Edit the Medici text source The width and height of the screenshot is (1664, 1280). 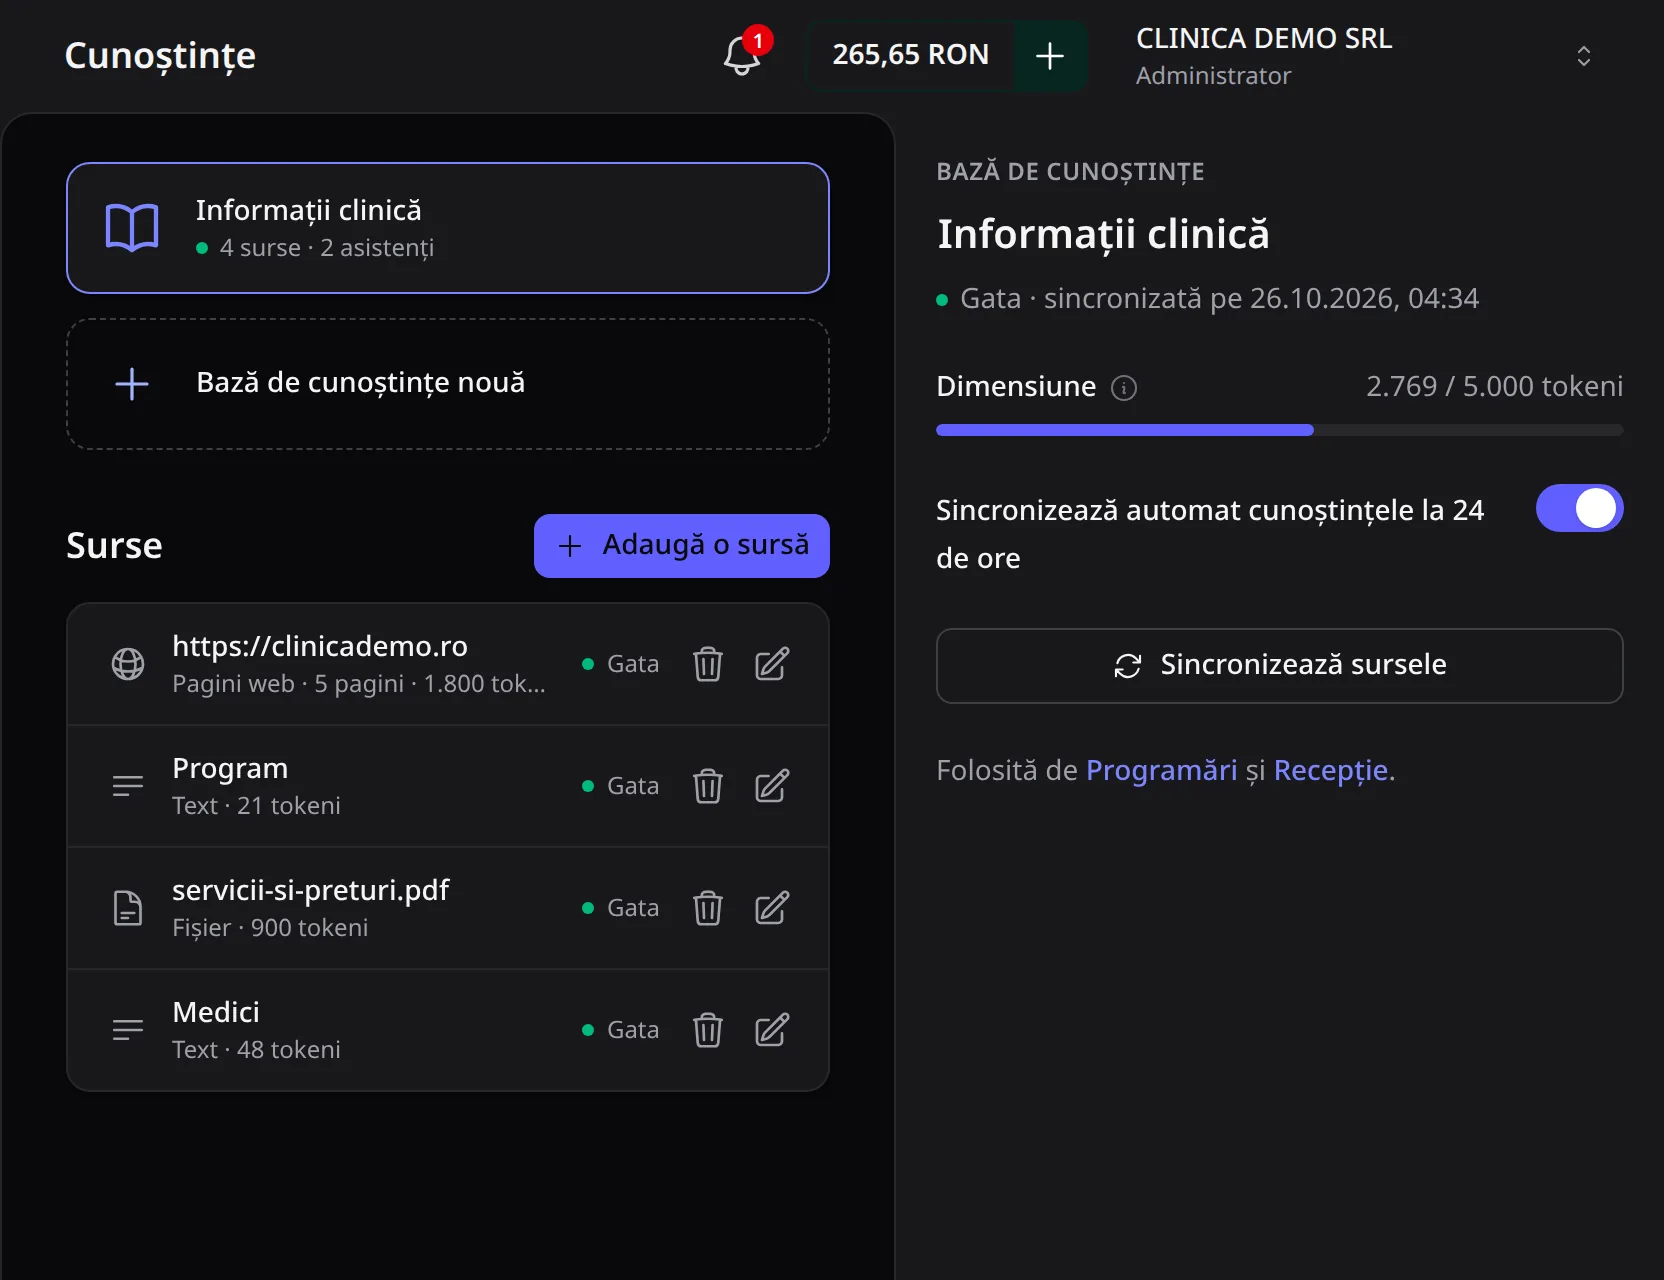point(772,1030)
